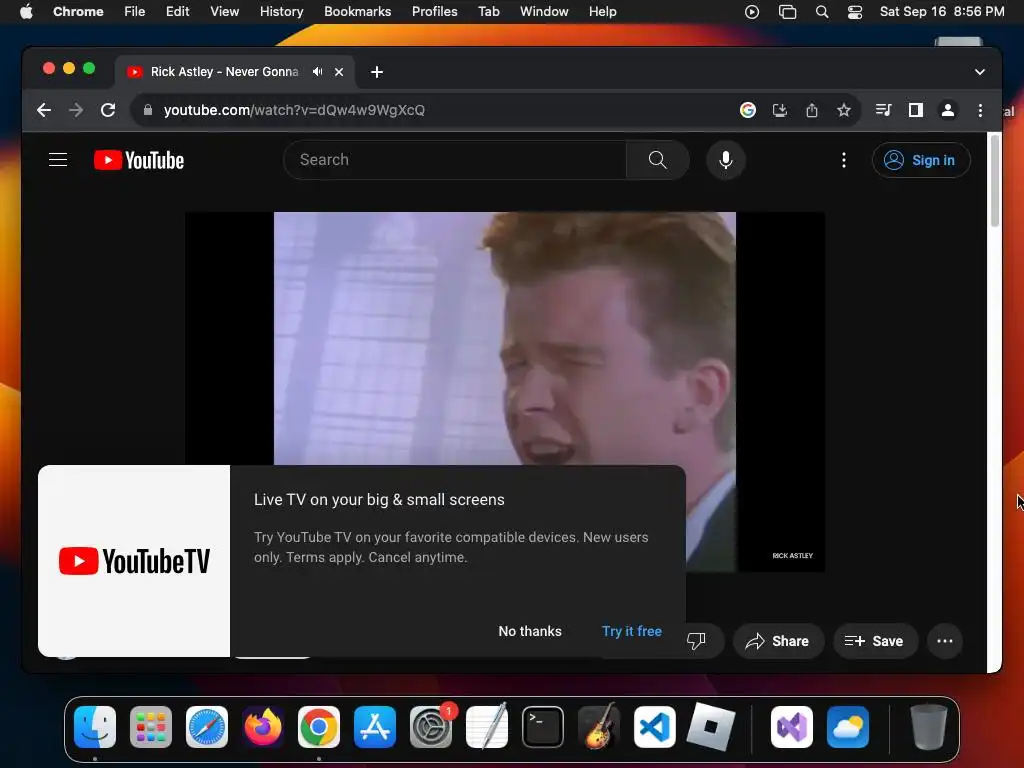This screenshot has height=768, width=1024.
Task: Save video to playlist
Action: (x=874, y=641)
